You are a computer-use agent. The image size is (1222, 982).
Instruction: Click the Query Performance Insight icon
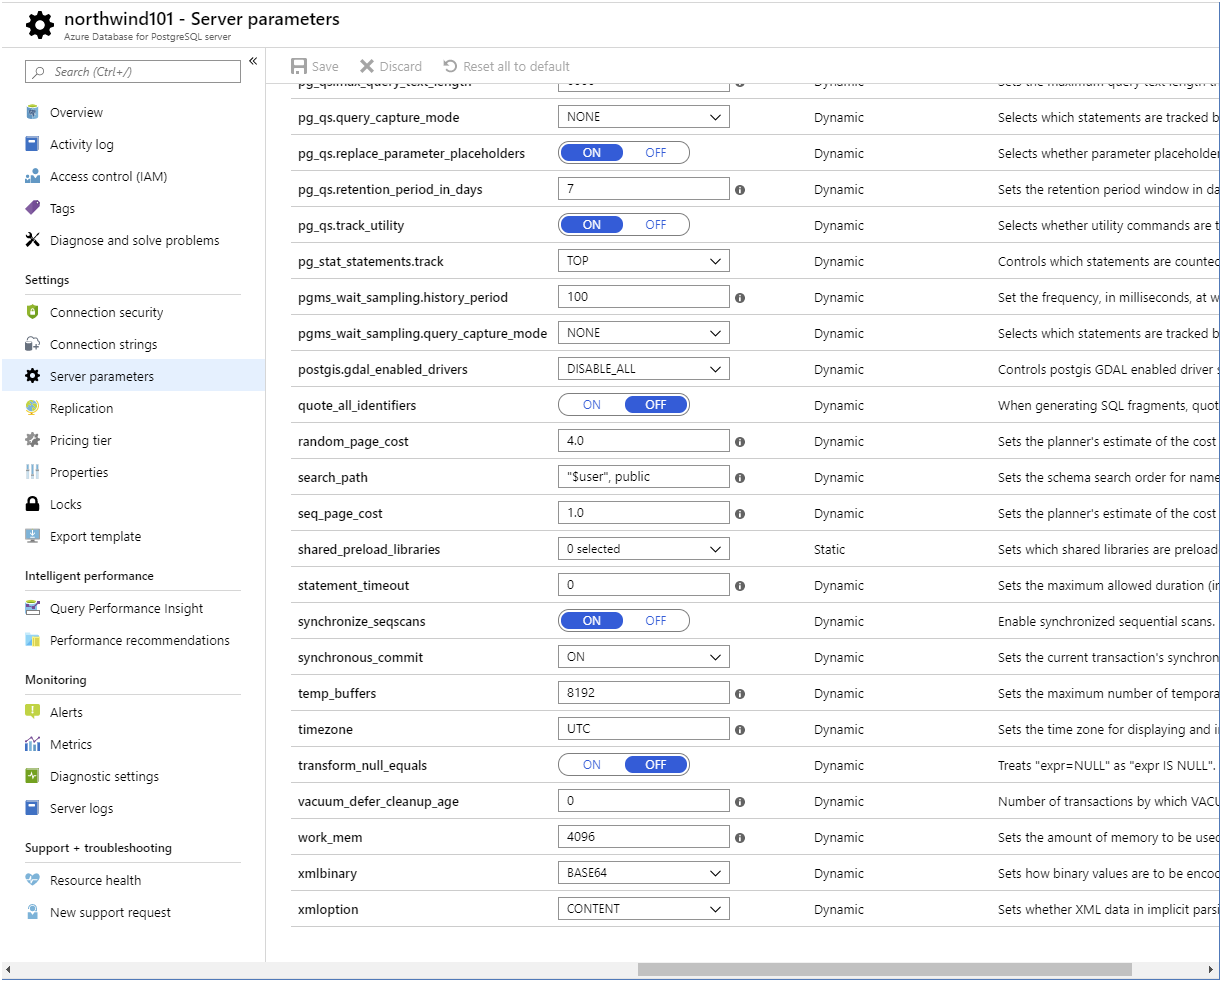(33, 608)
